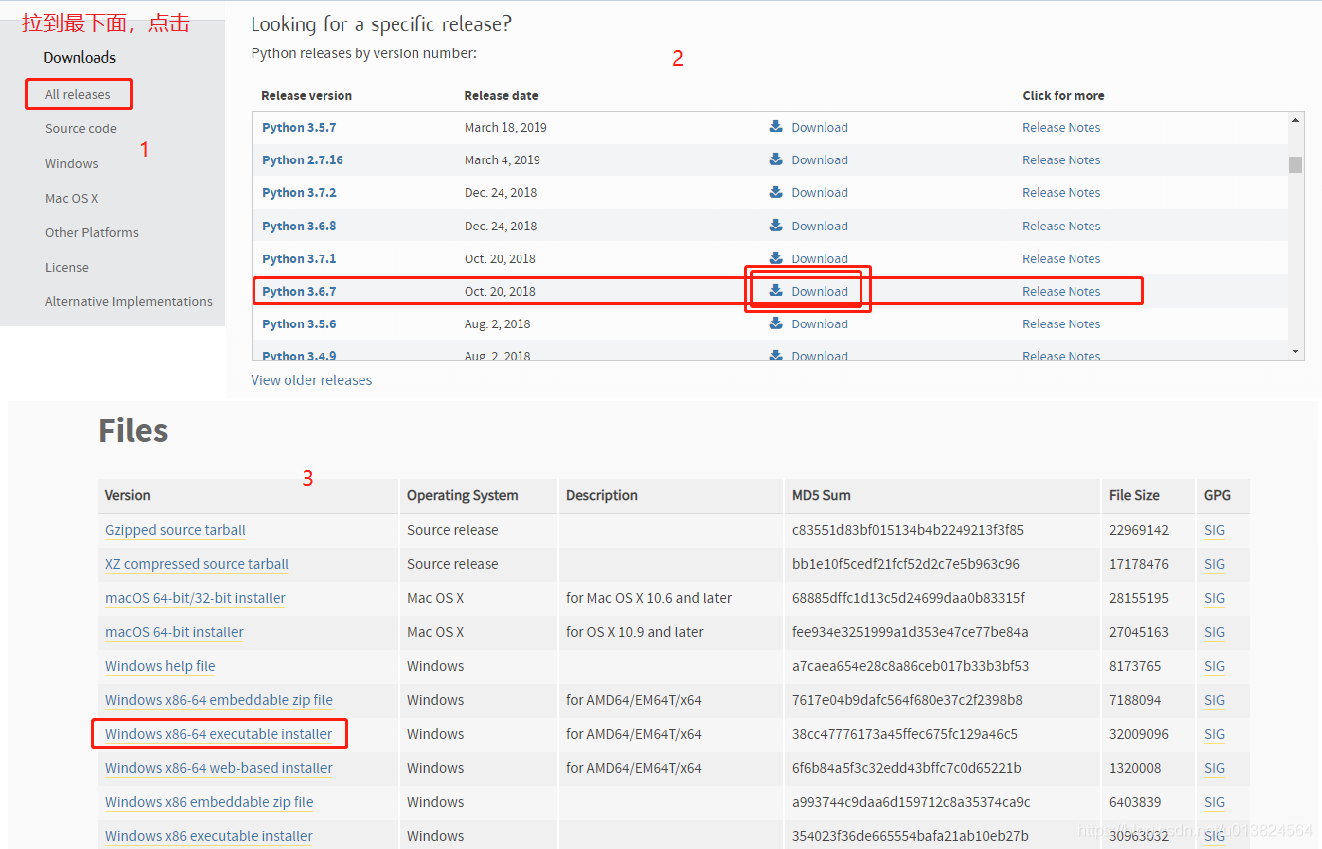Open Python 3.6.7 release link

pyautogui.click(x=299, y=292)
